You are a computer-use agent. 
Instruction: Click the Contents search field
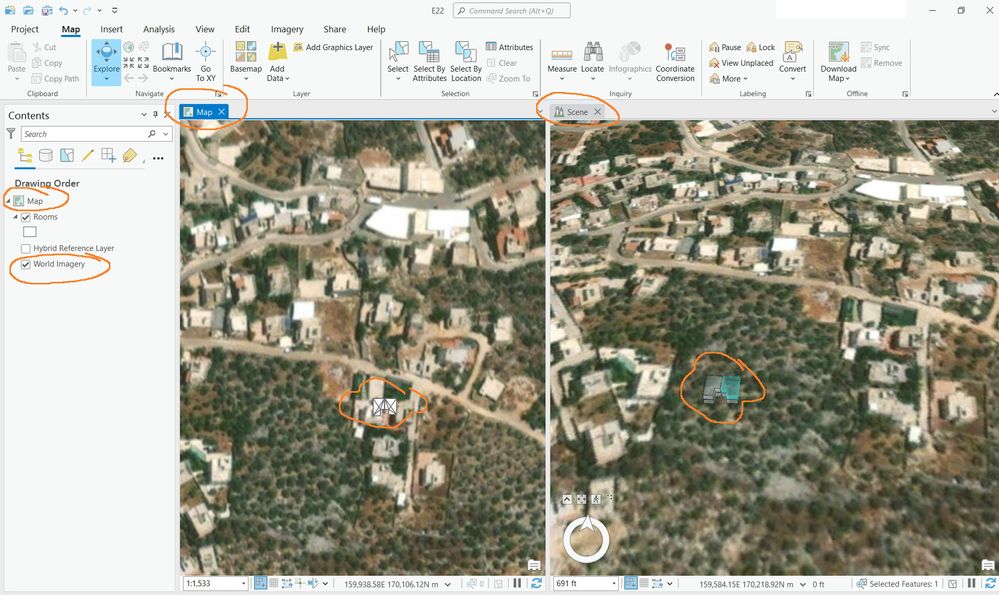[x=86, y=134]
